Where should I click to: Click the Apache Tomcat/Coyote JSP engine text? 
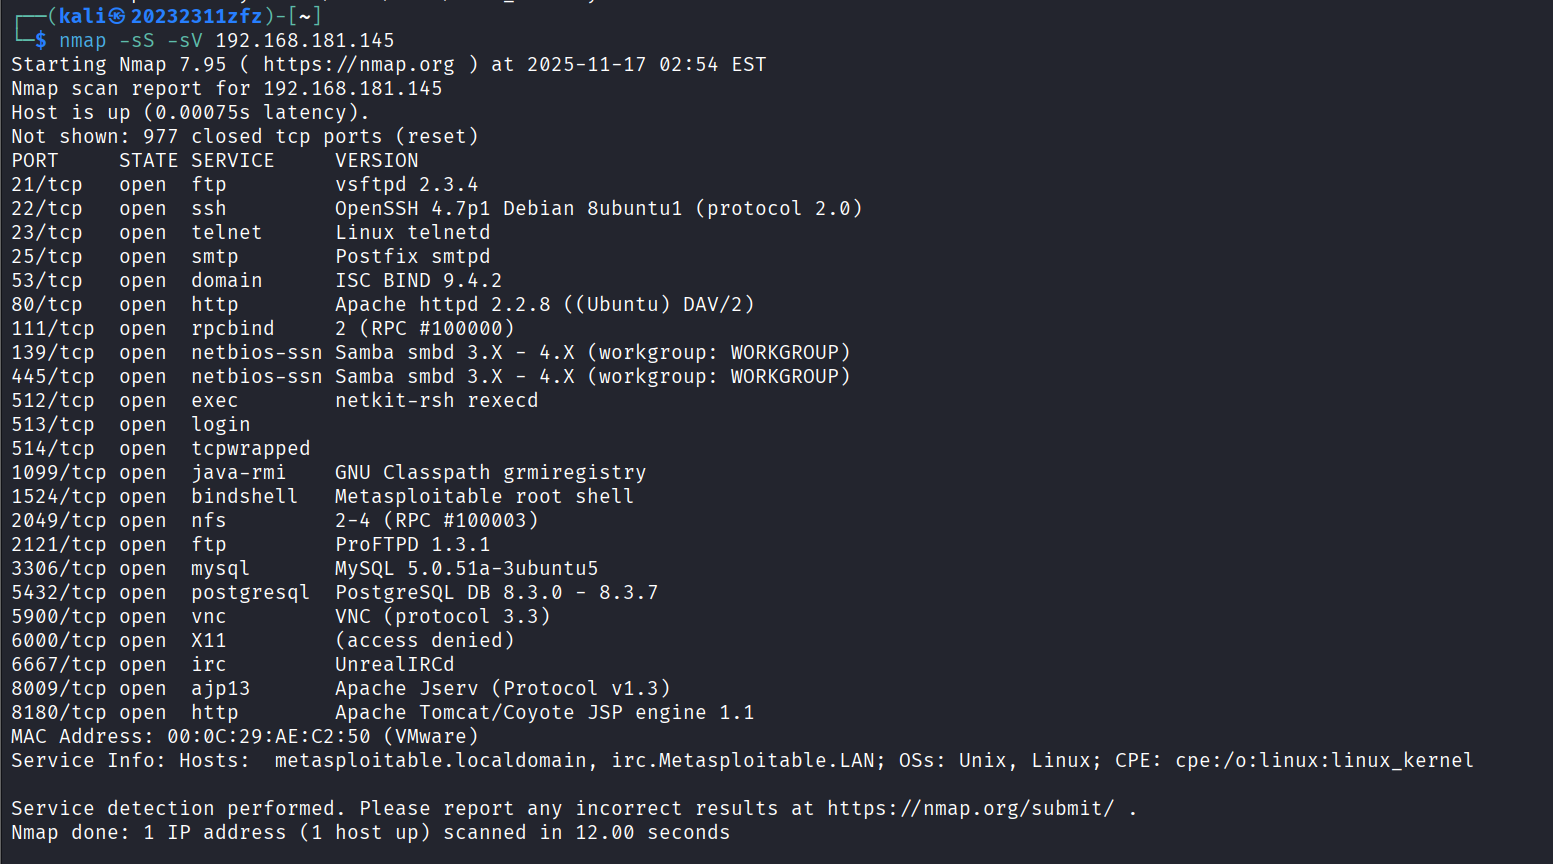544,713
